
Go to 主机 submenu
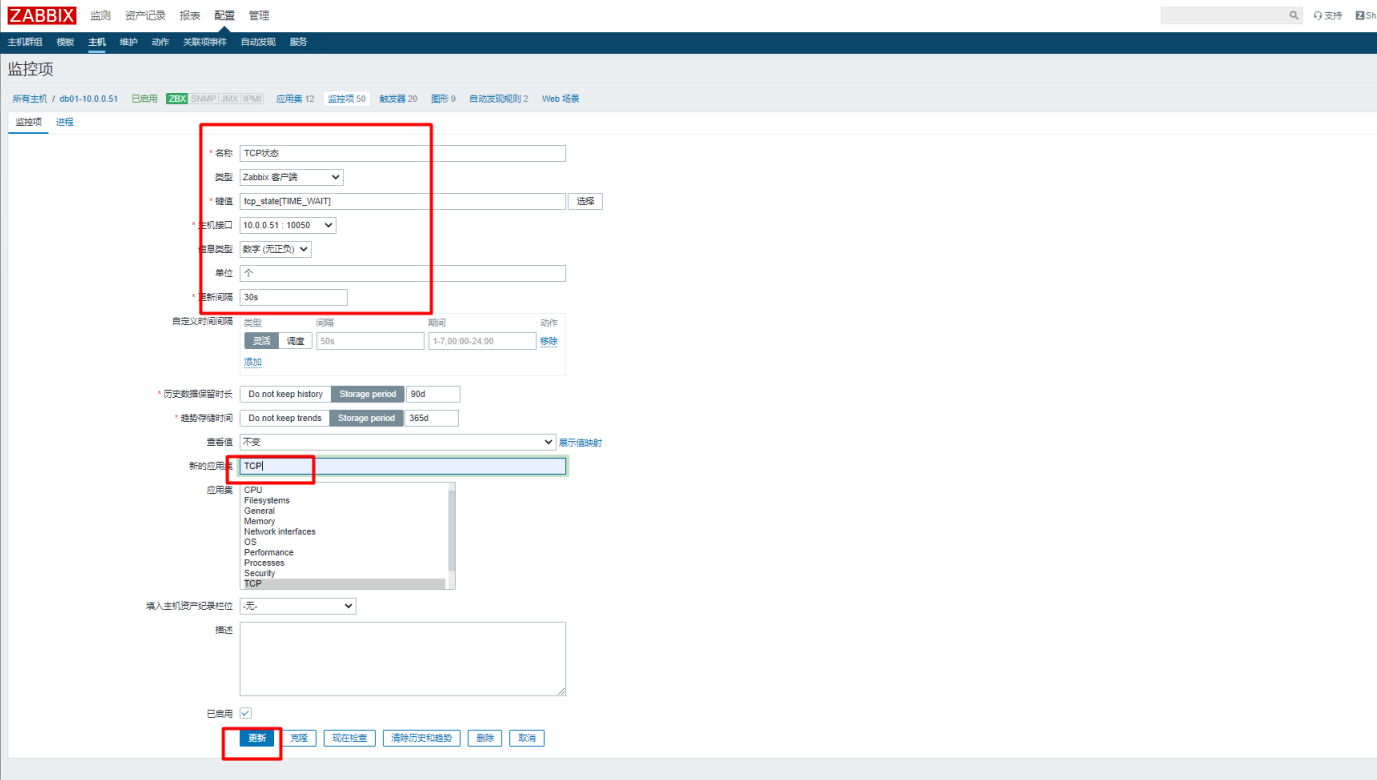(x=97, y=42)
